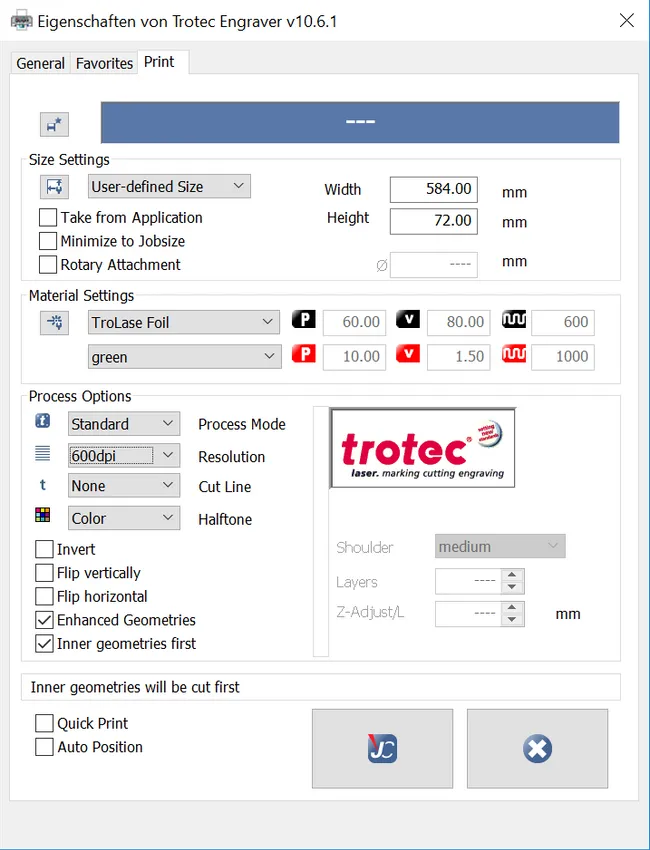This screenshot has height=850, width=650.
Task: Increase the Z-Adjust/L stepper value
Action: (512, 608)
